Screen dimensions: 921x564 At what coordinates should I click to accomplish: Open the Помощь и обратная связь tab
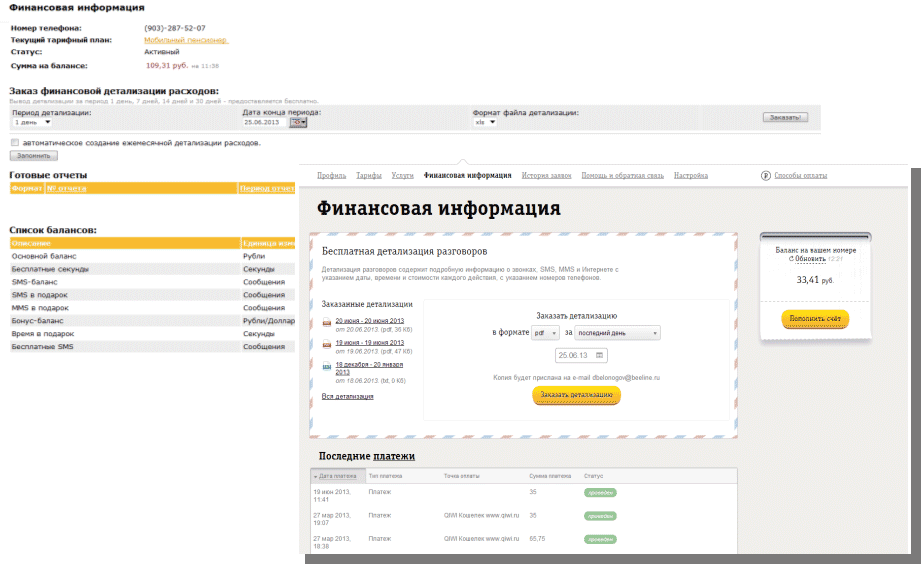point(623,176)
